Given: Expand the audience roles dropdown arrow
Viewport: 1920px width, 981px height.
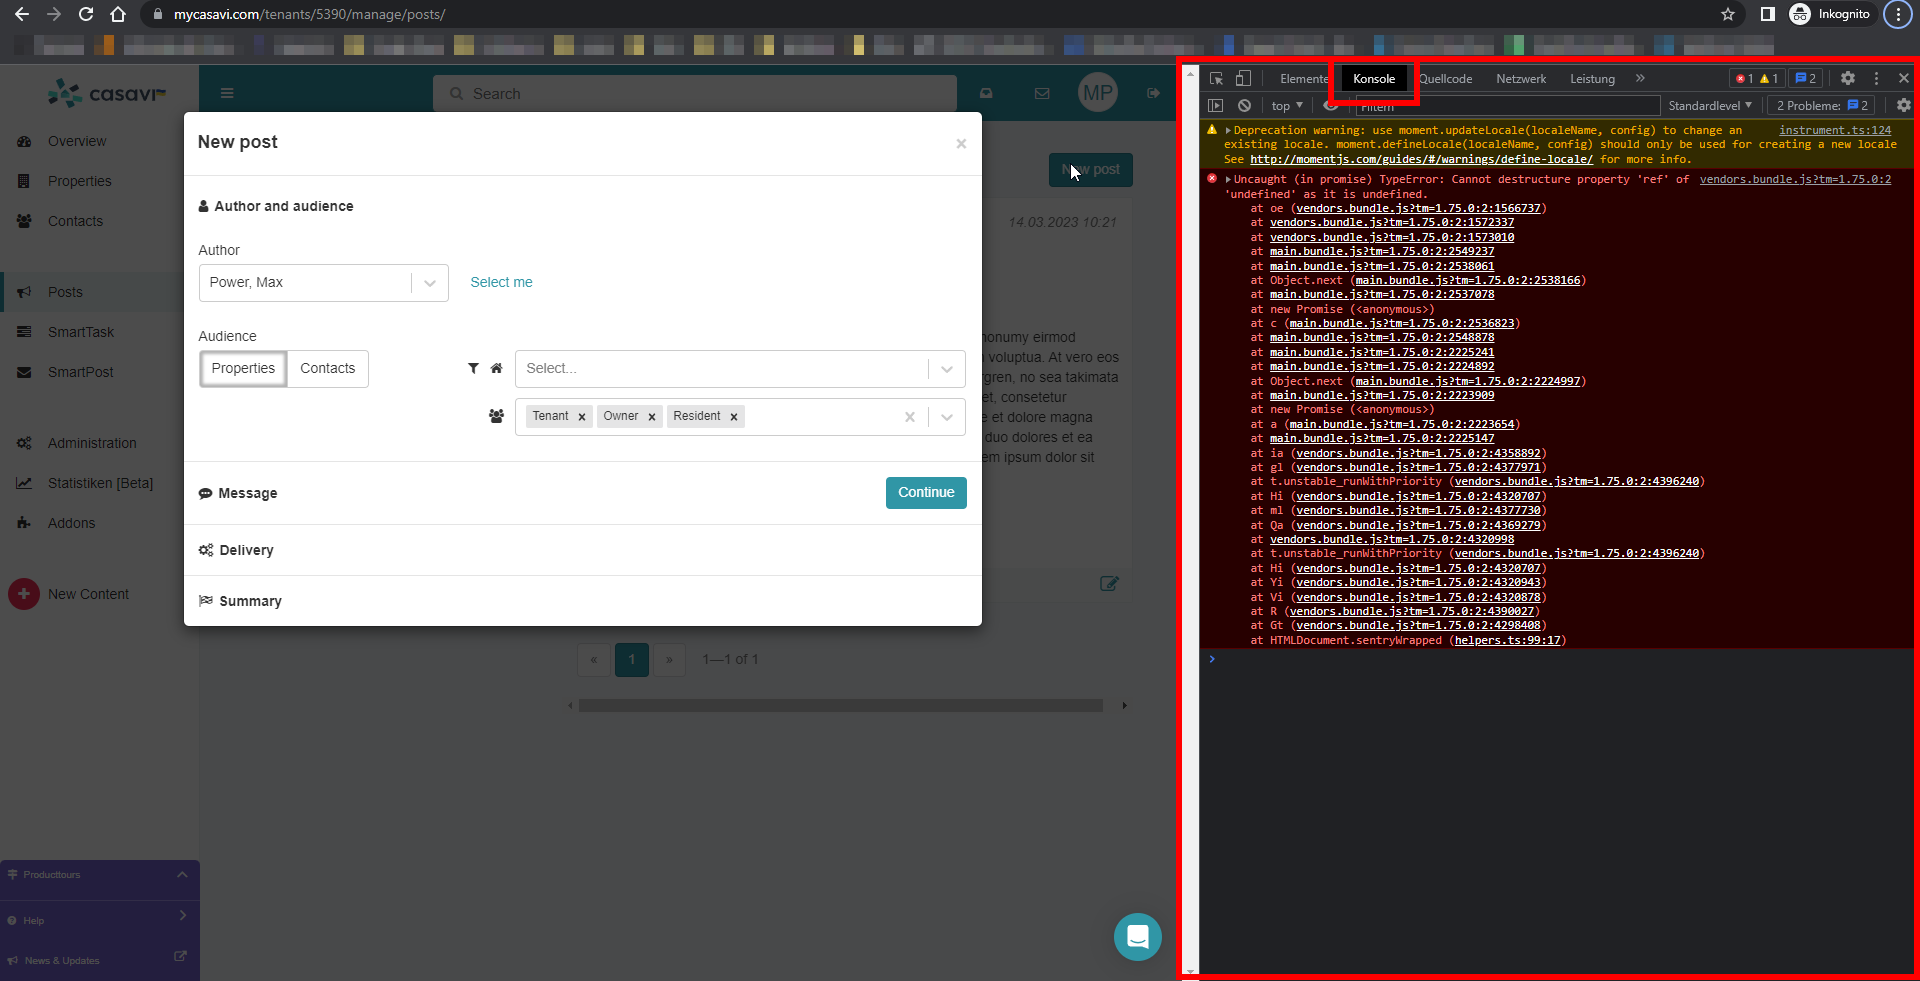Looking at the screenshot, I should 947,417.
